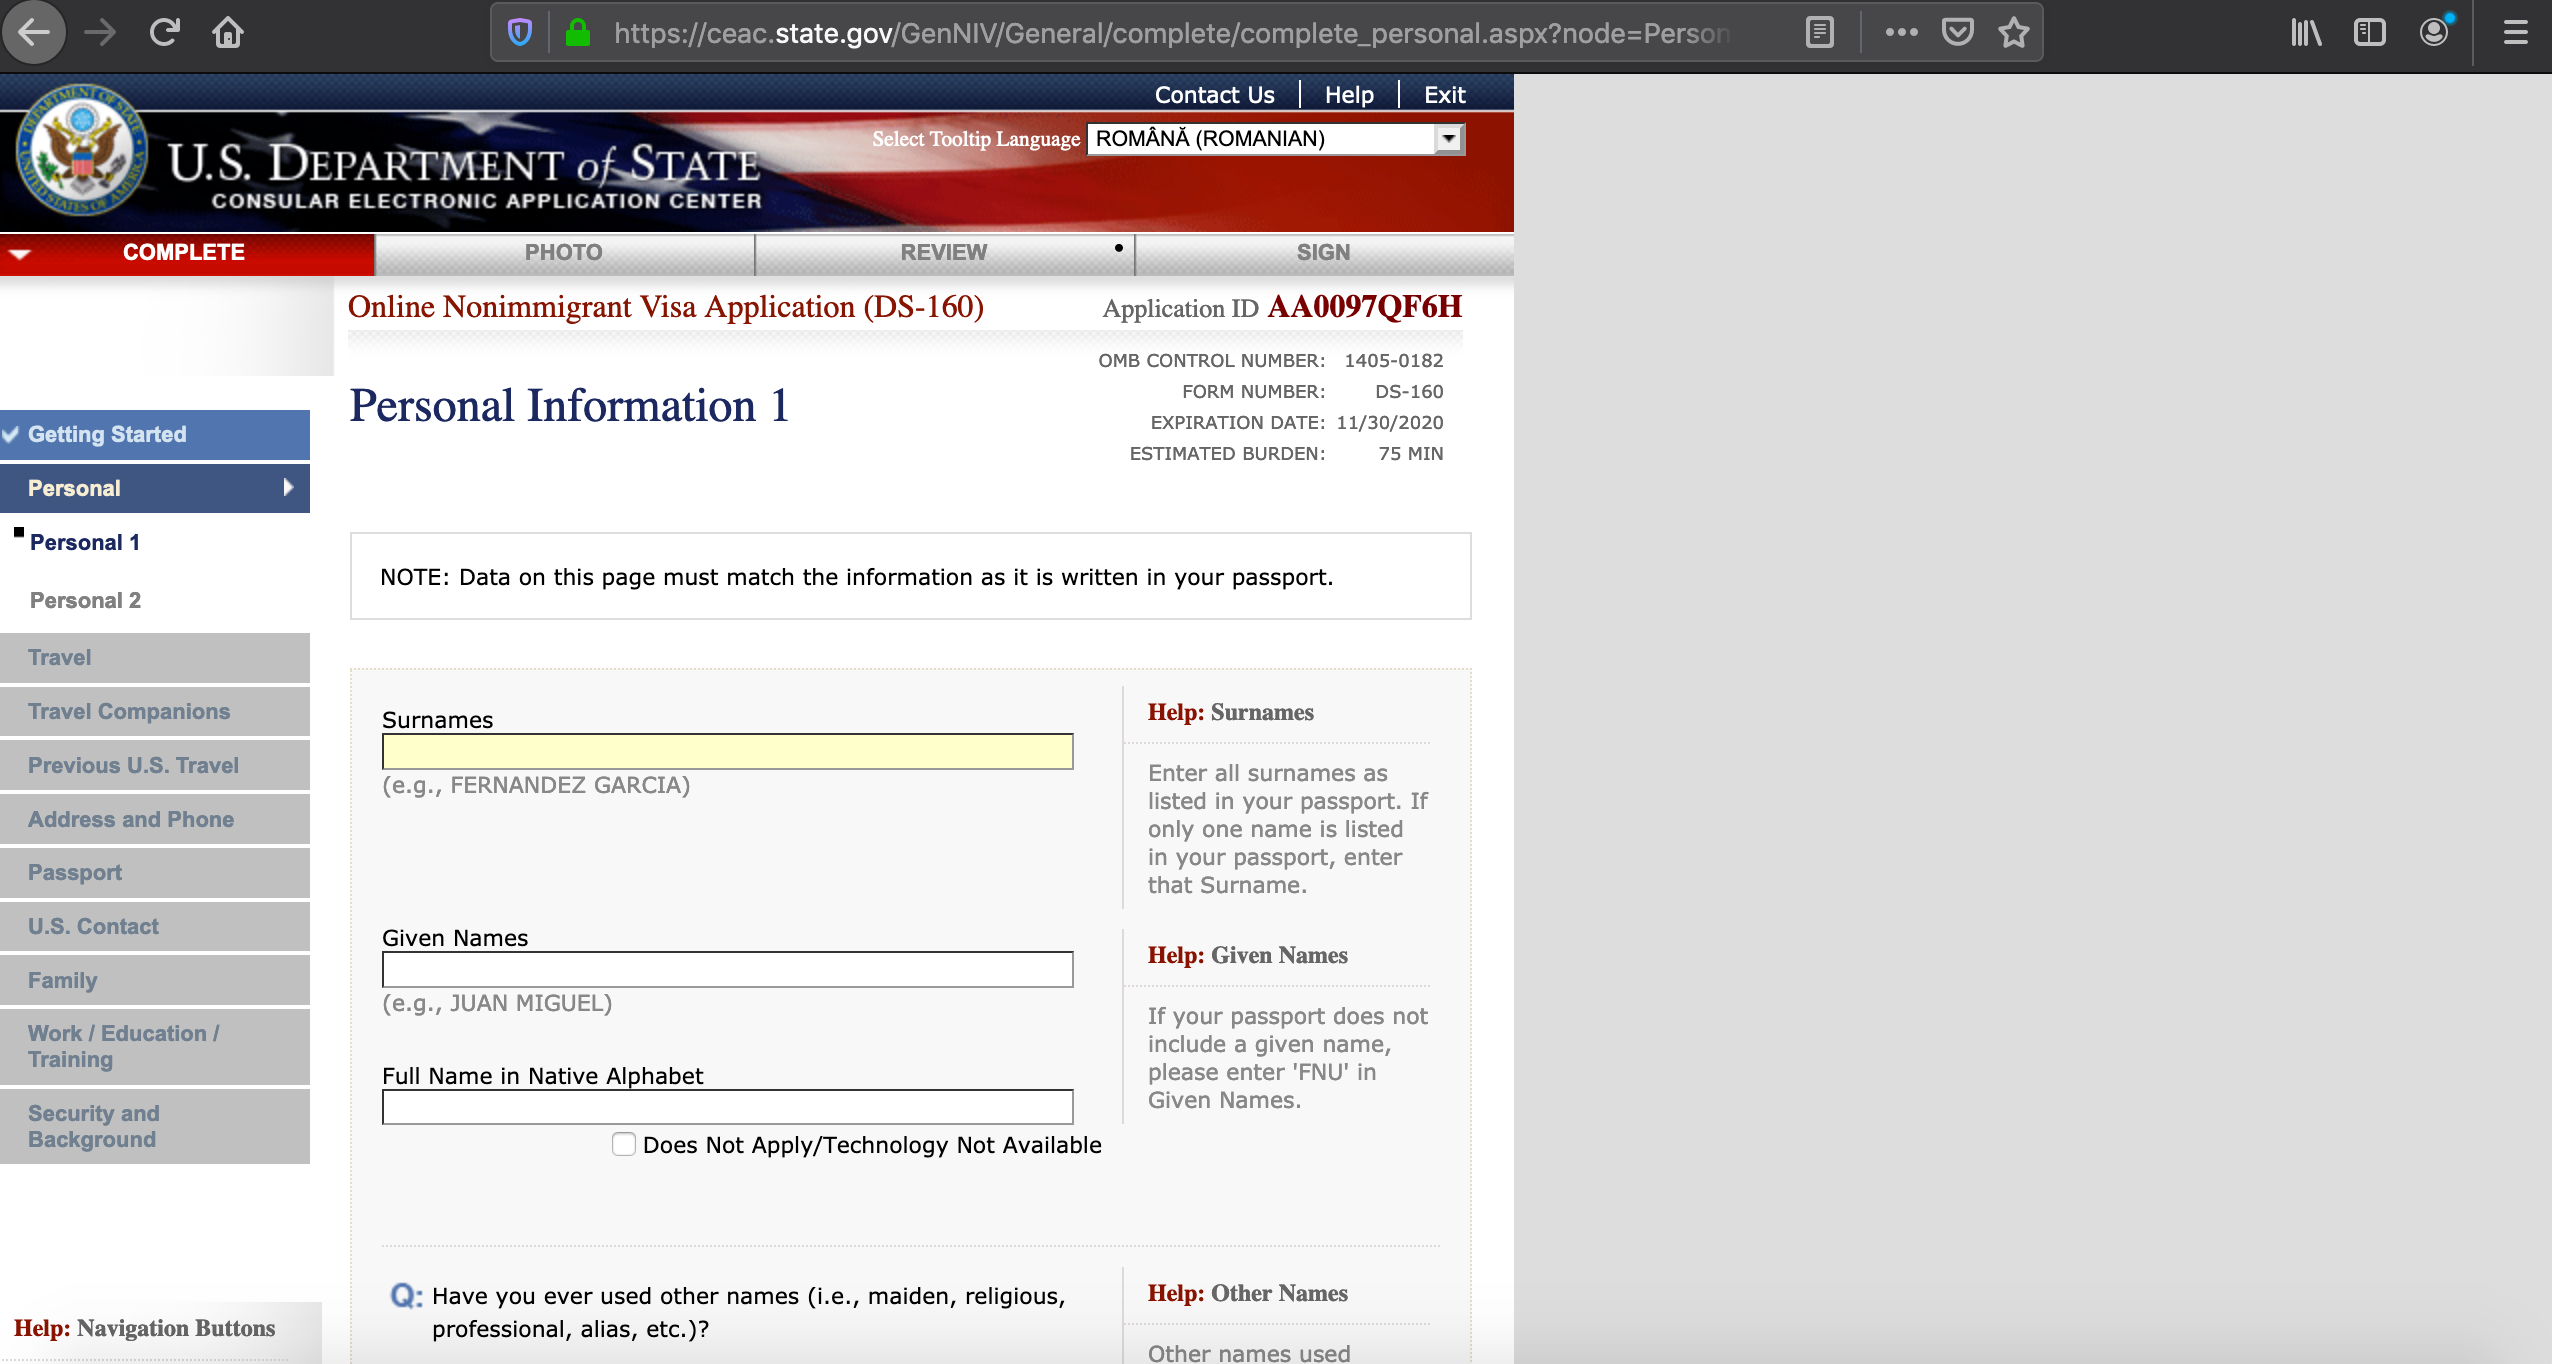Open the Contact Us link
Viewport: 2552px width, 1364px height.
1213,94
